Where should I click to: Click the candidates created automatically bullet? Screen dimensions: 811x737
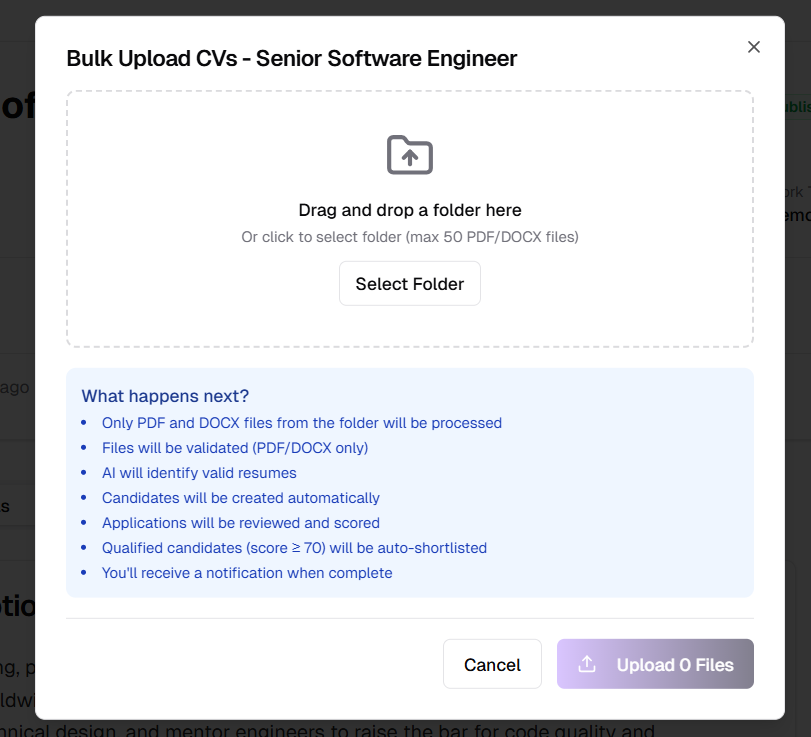pyautogui.click(x=241, y=497)
